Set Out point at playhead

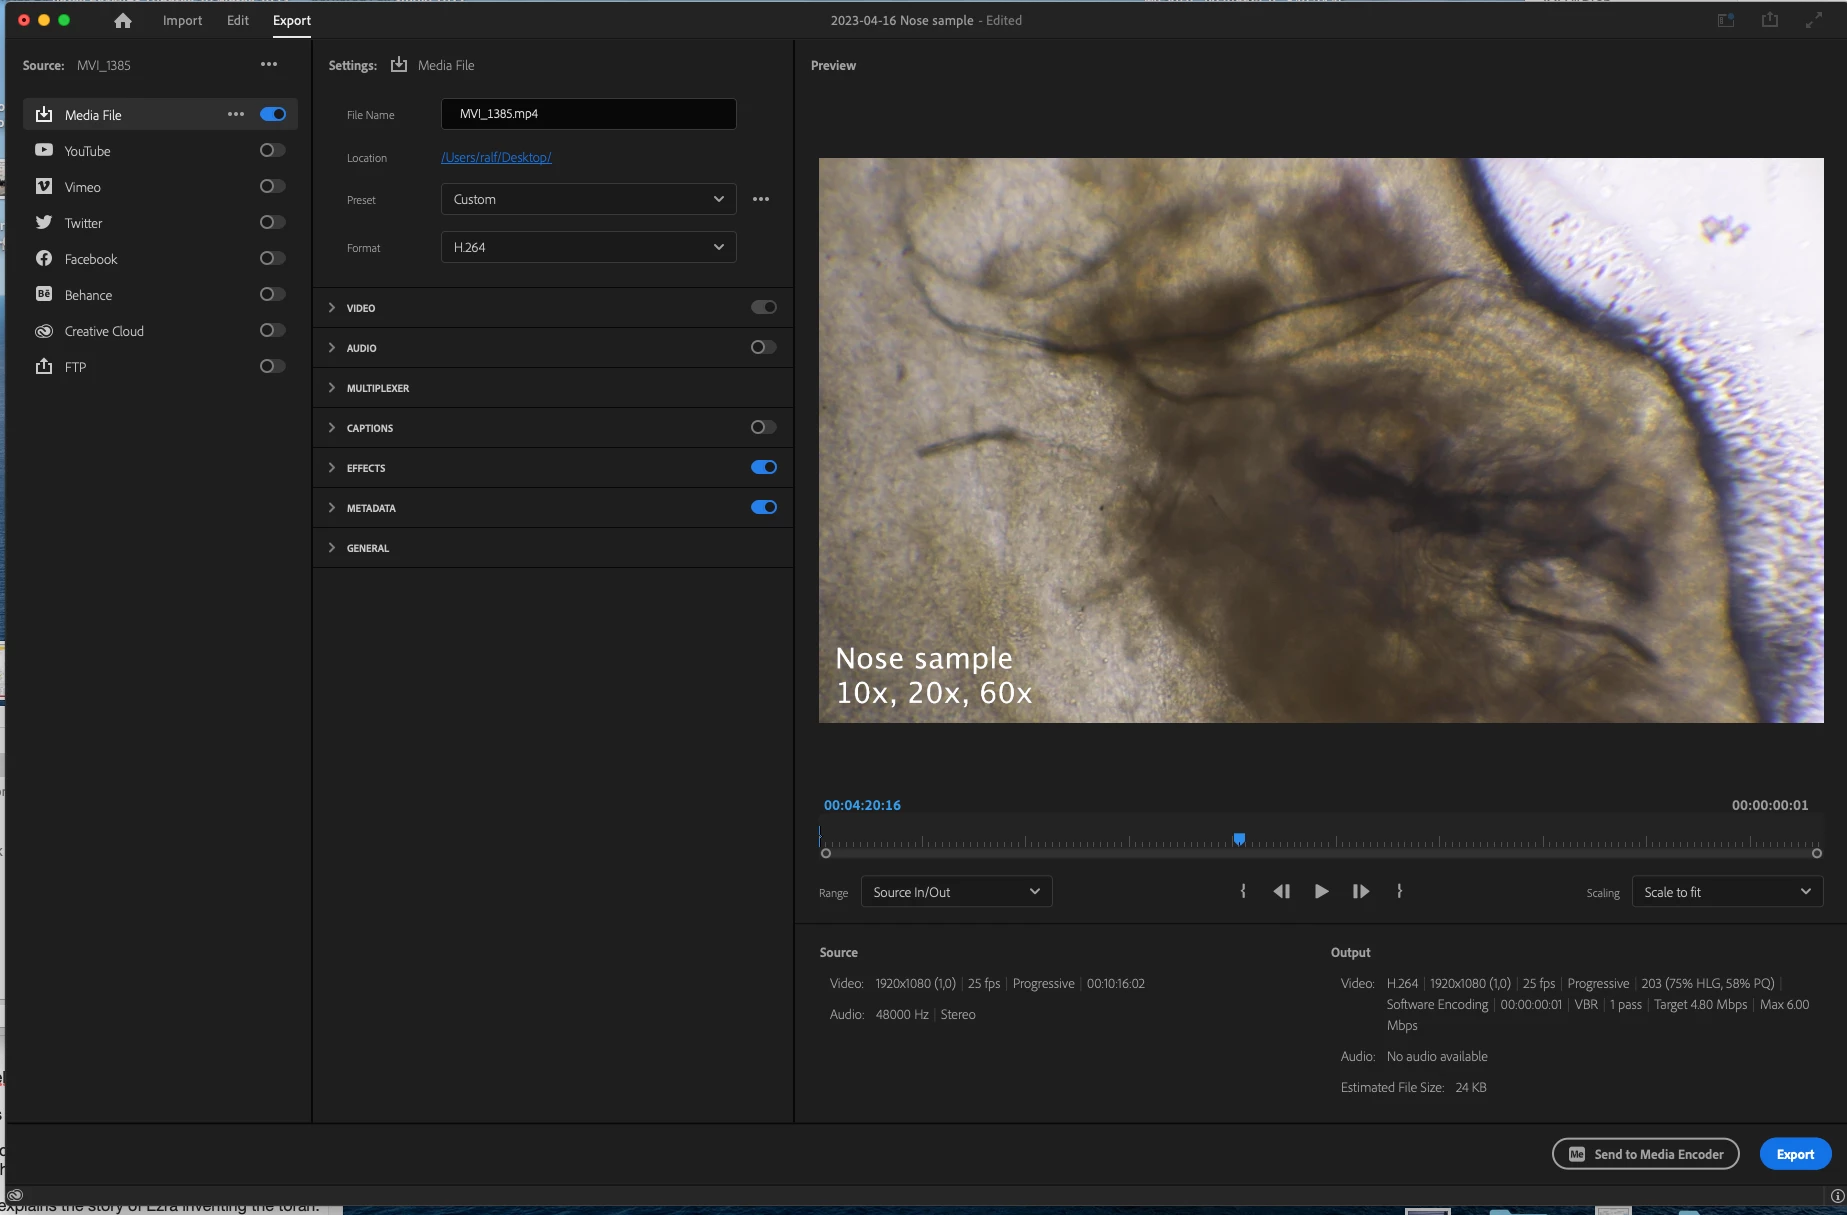coord(1399,891)
